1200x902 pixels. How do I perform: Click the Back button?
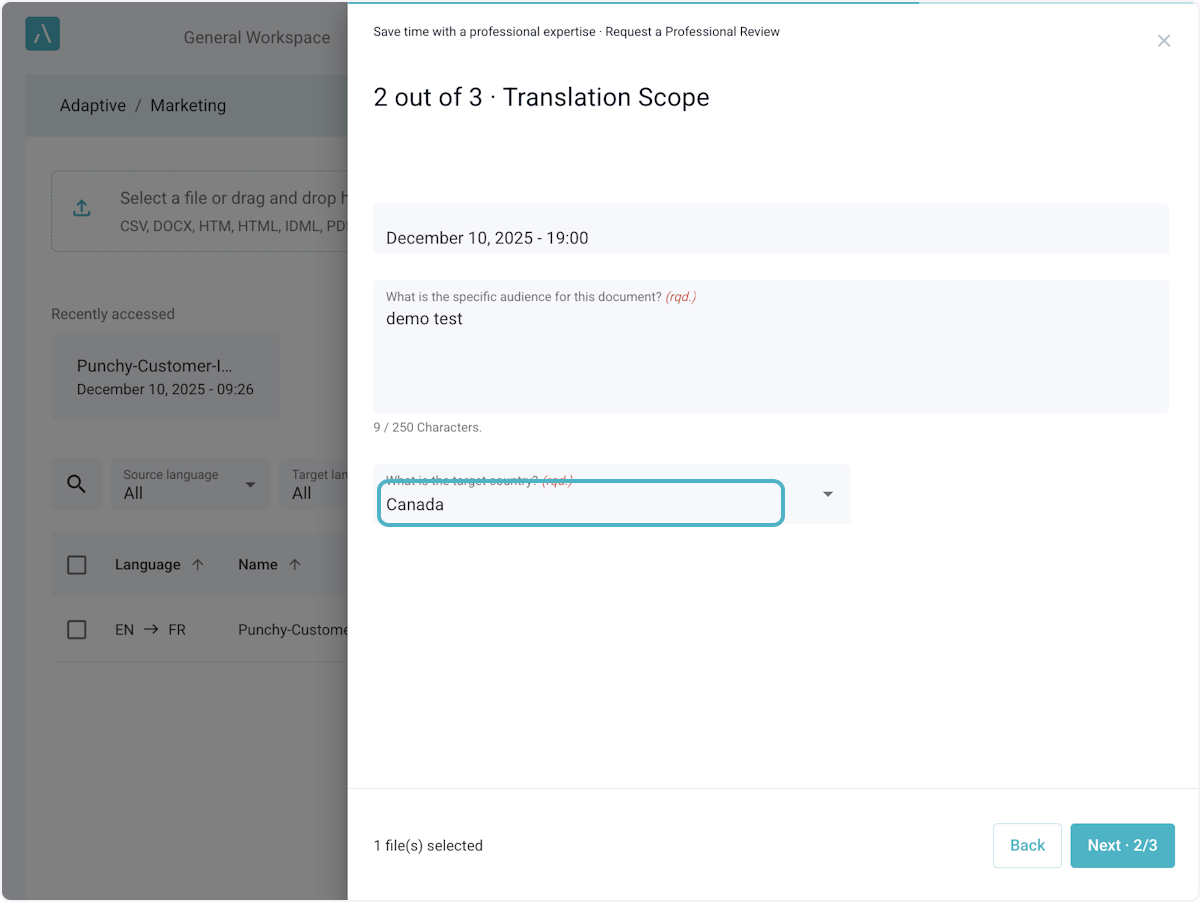pyautogui.click(x=1027, y=845)
